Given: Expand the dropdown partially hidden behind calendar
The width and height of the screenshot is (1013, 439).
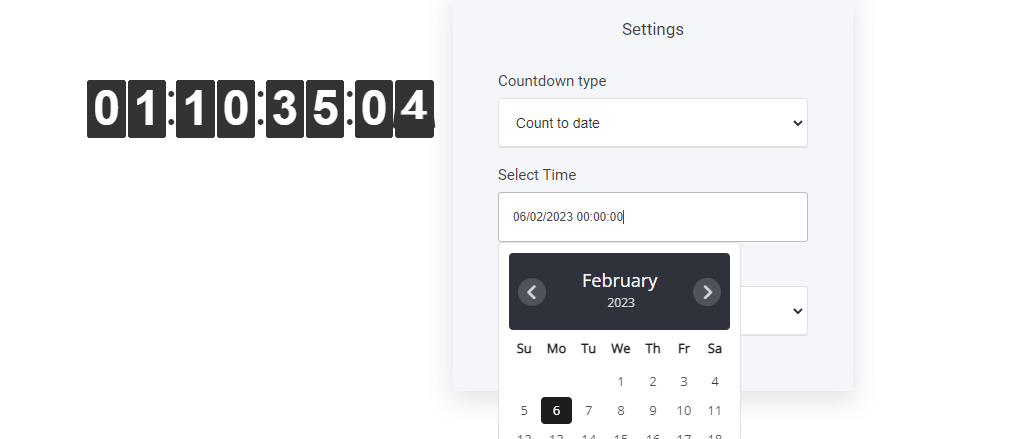Looking at the screenshot, I should point(796,311).
